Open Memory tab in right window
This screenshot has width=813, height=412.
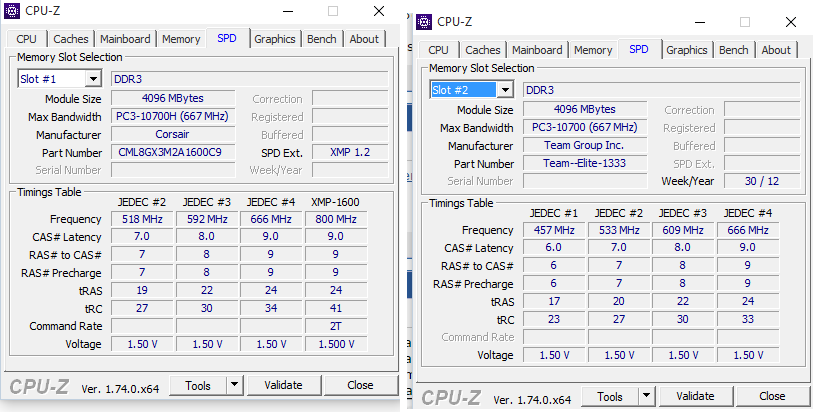pyautogui.click(x=593, y=50)
